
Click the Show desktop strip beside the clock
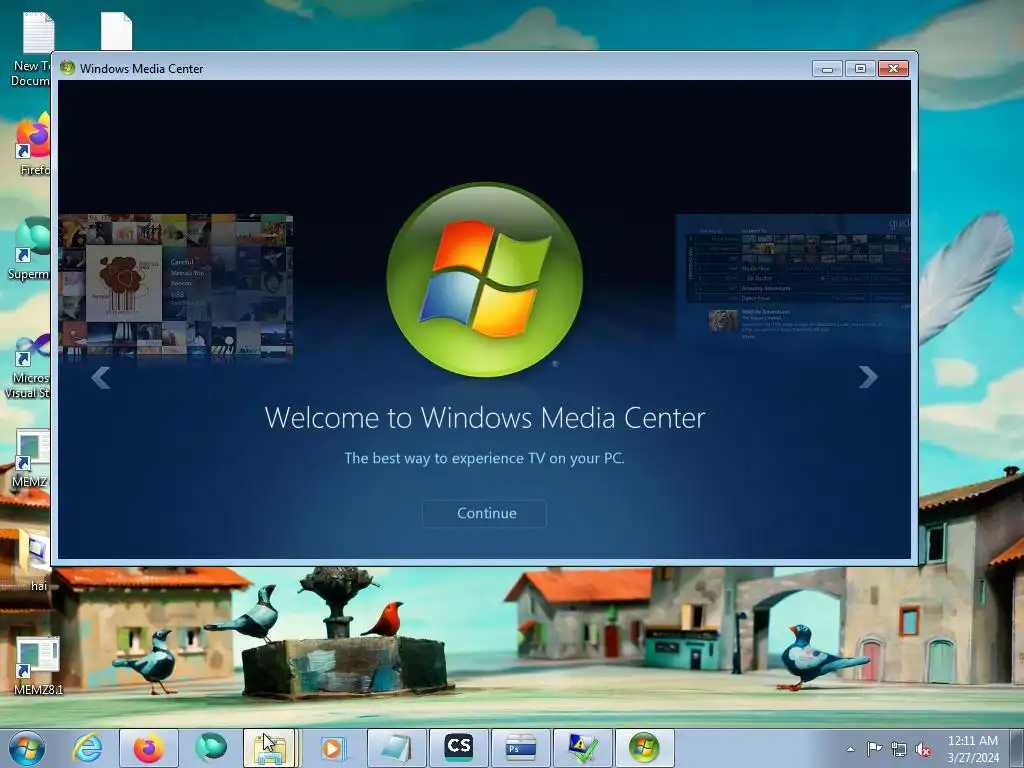[x=1017, y=748]
